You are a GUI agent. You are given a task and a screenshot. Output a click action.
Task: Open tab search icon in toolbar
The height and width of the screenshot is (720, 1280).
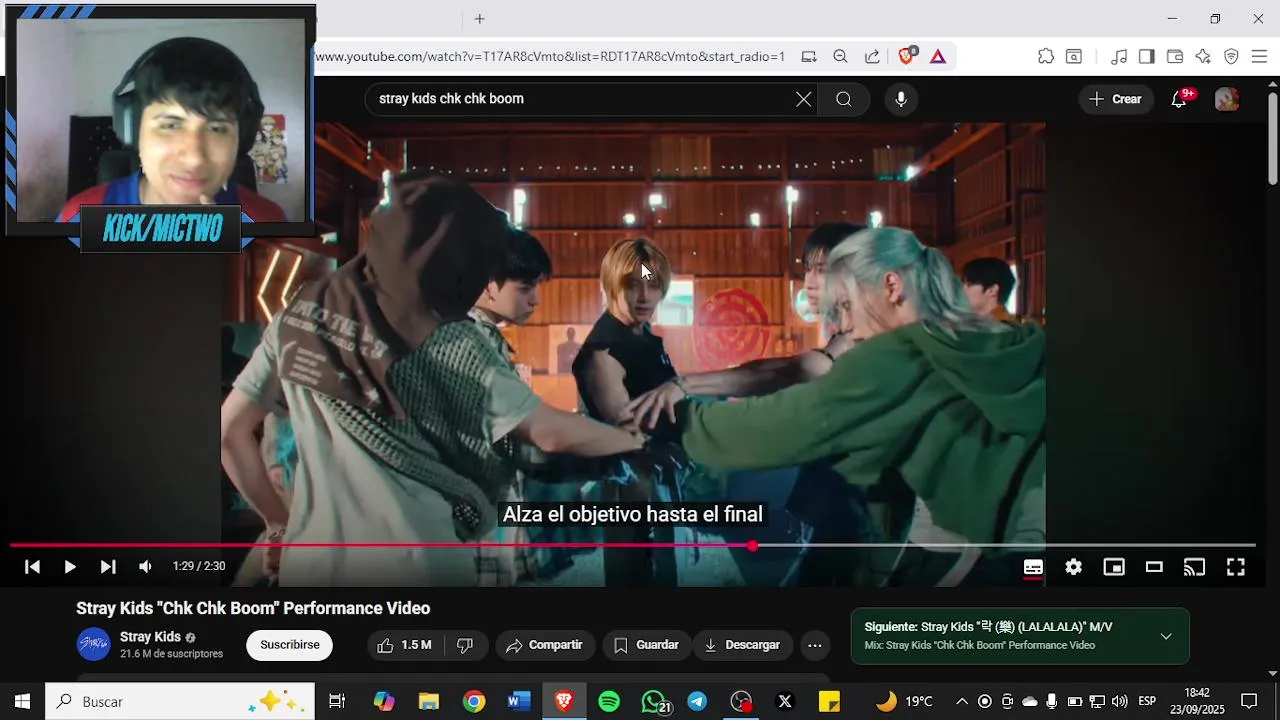1074,57
